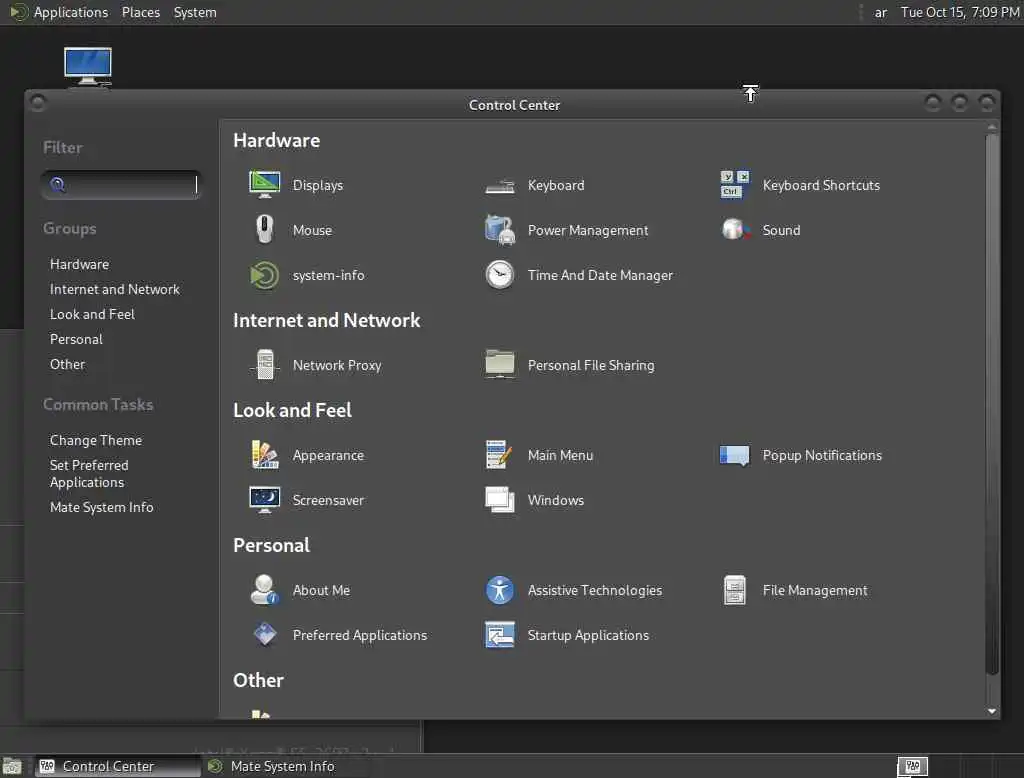Click the Network Proxy label
1024x778 pixels.
tap(337, 365)
